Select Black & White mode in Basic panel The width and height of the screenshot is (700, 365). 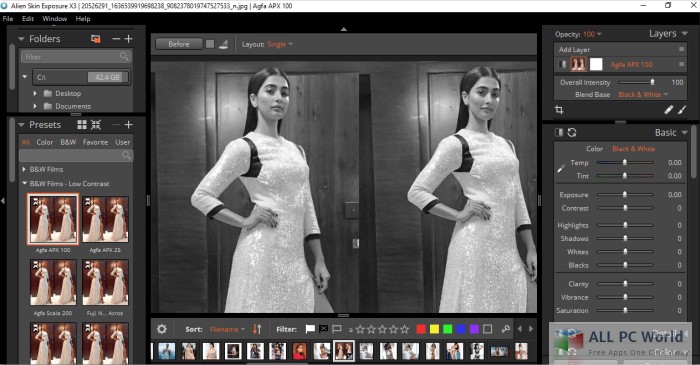click(633, 149)
